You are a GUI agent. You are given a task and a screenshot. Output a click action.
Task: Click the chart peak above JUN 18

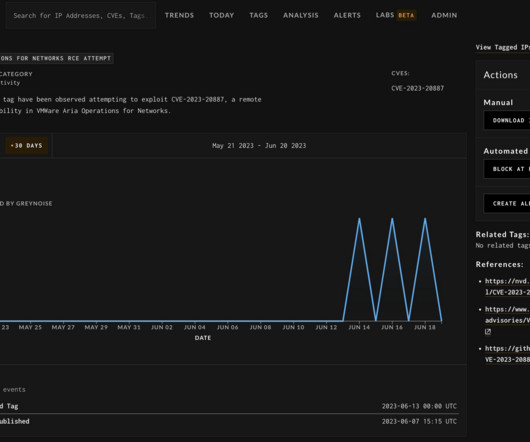[425, 219]
